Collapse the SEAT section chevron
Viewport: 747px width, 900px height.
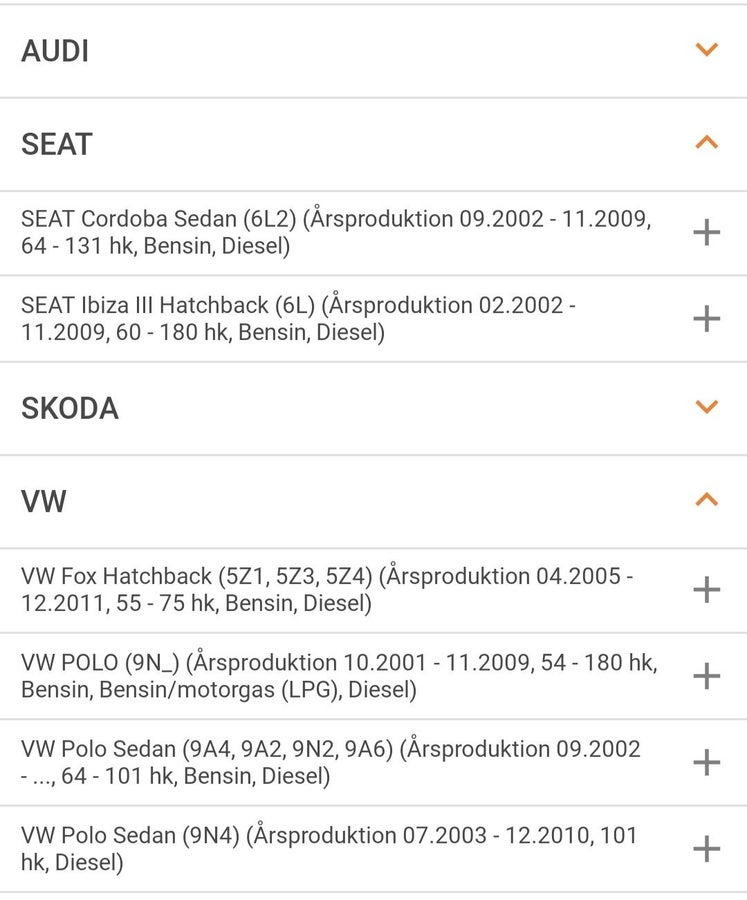point(706,142)
